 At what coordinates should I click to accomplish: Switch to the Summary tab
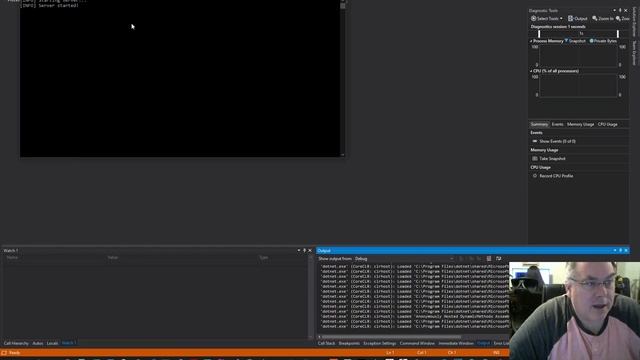point(539,124)
